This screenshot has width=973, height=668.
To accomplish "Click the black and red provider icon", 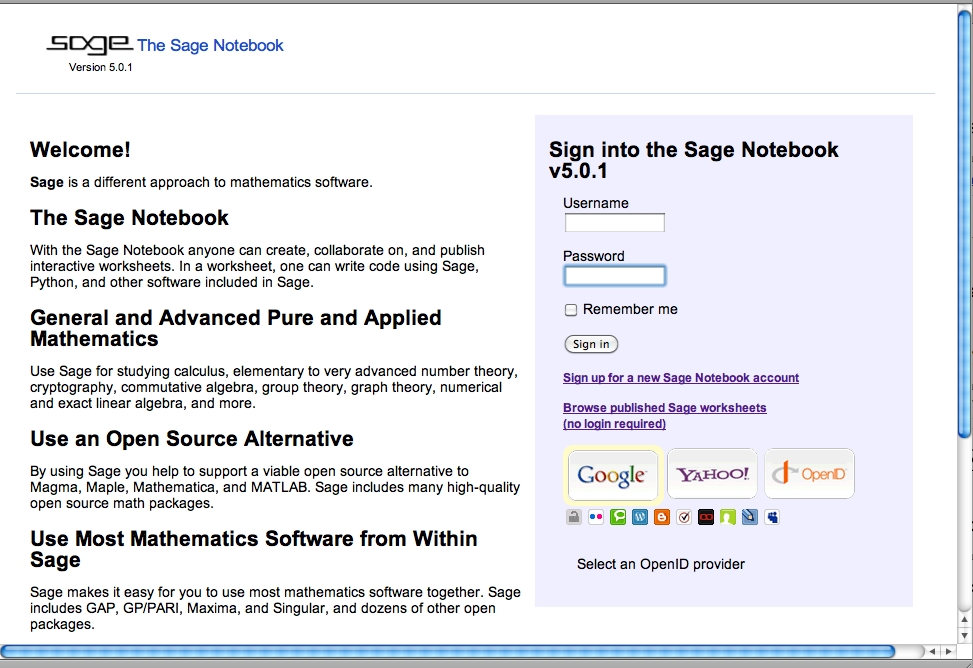I will point(706,517).
